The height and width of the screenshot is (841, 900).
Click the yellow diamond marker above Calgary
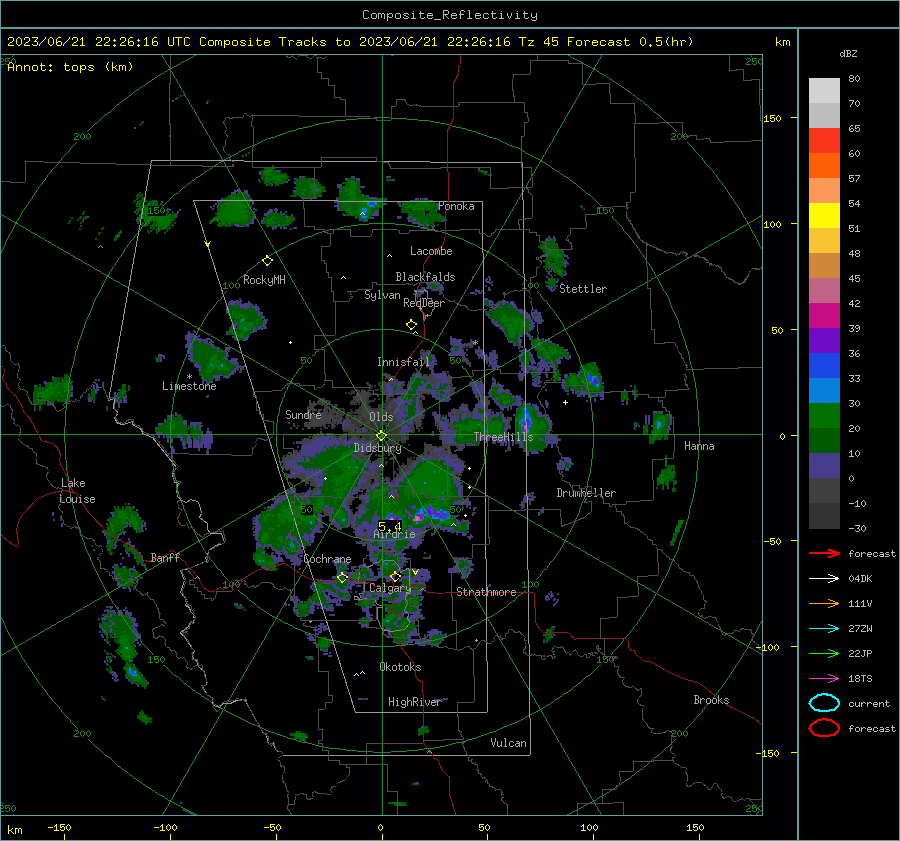tap(395, 576)
